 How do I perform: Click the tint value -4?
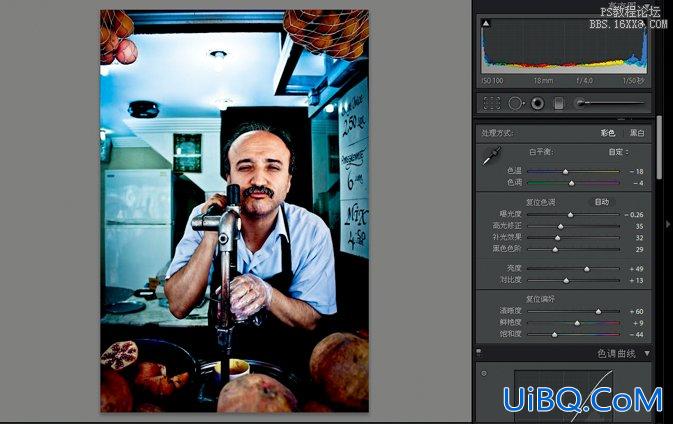[638, 183]
